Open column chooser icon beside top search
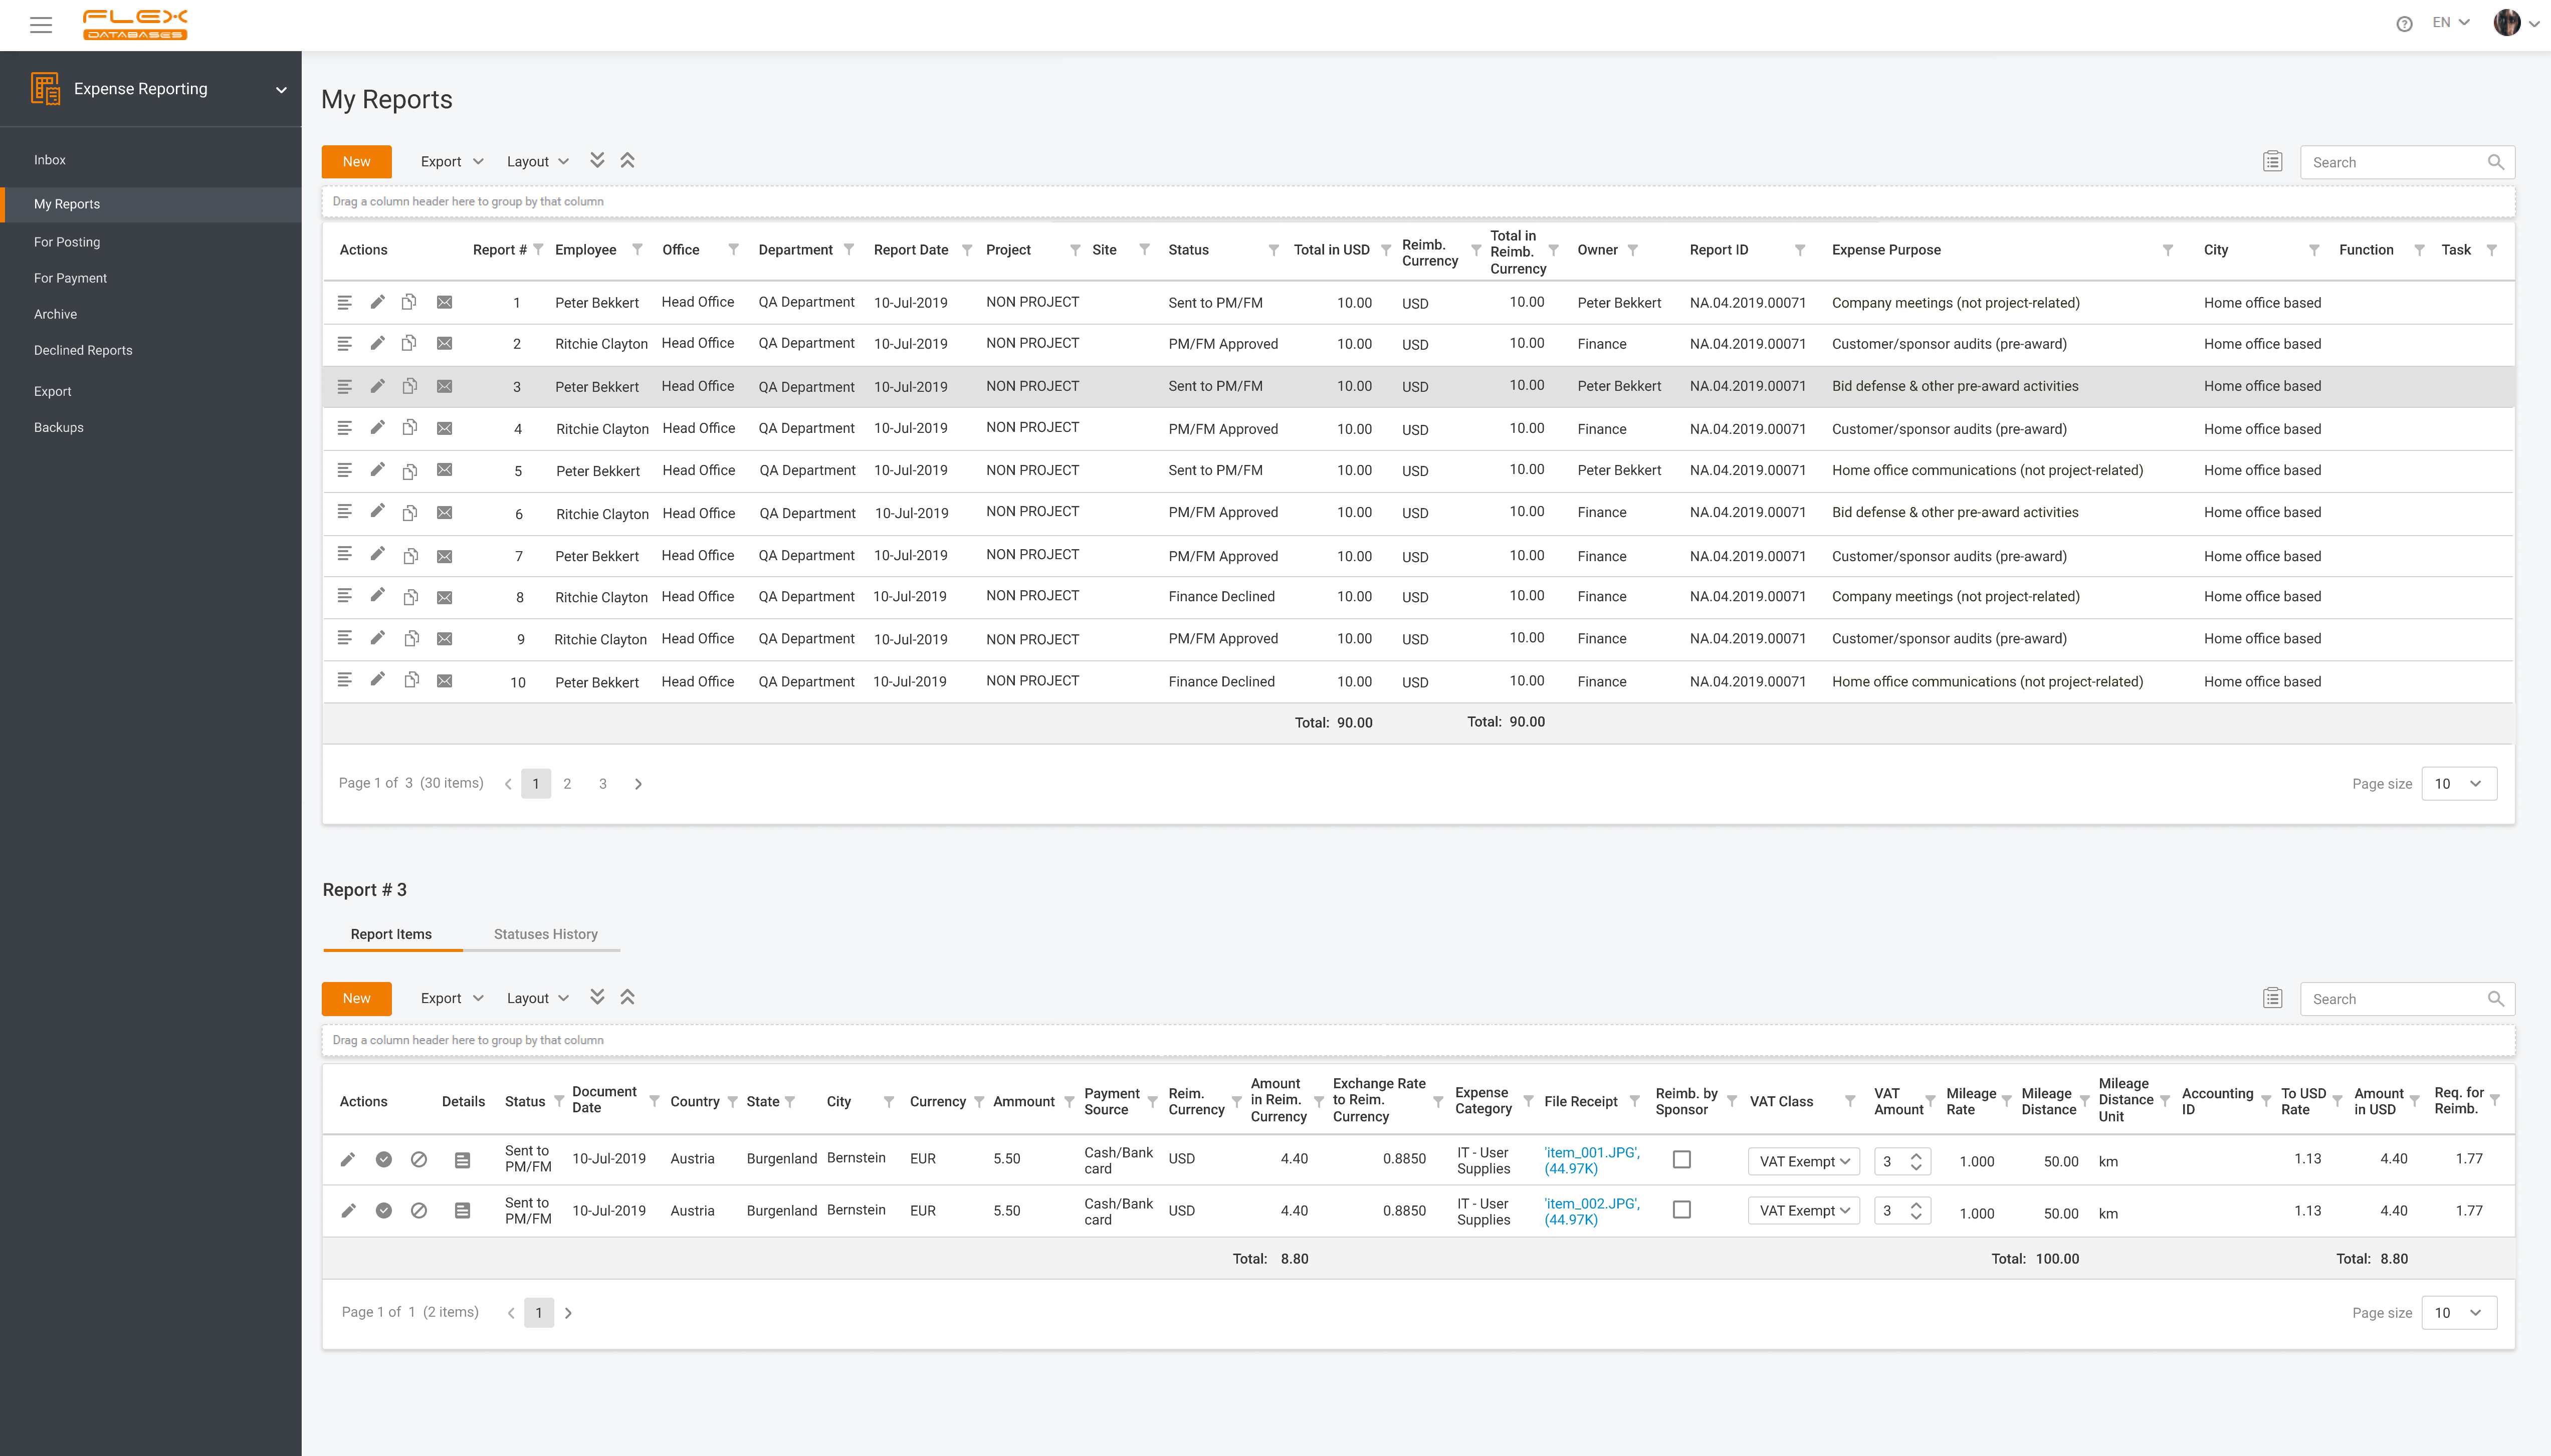2551x1456 pixels. pos(2272,161)
